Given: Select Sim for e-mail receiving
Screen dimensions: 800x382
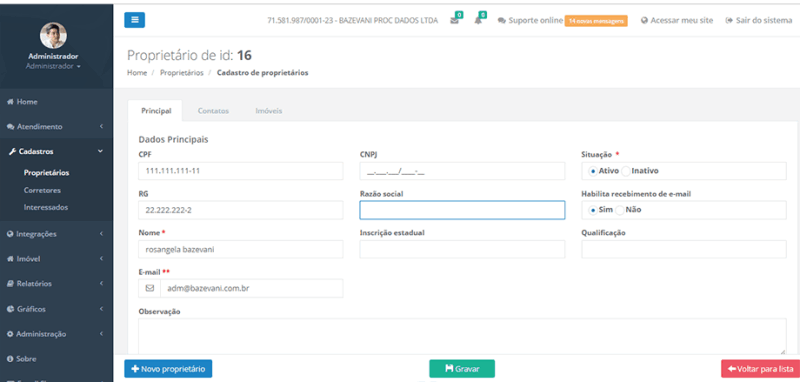Looking at the screenshot, I should coord(593,210).
